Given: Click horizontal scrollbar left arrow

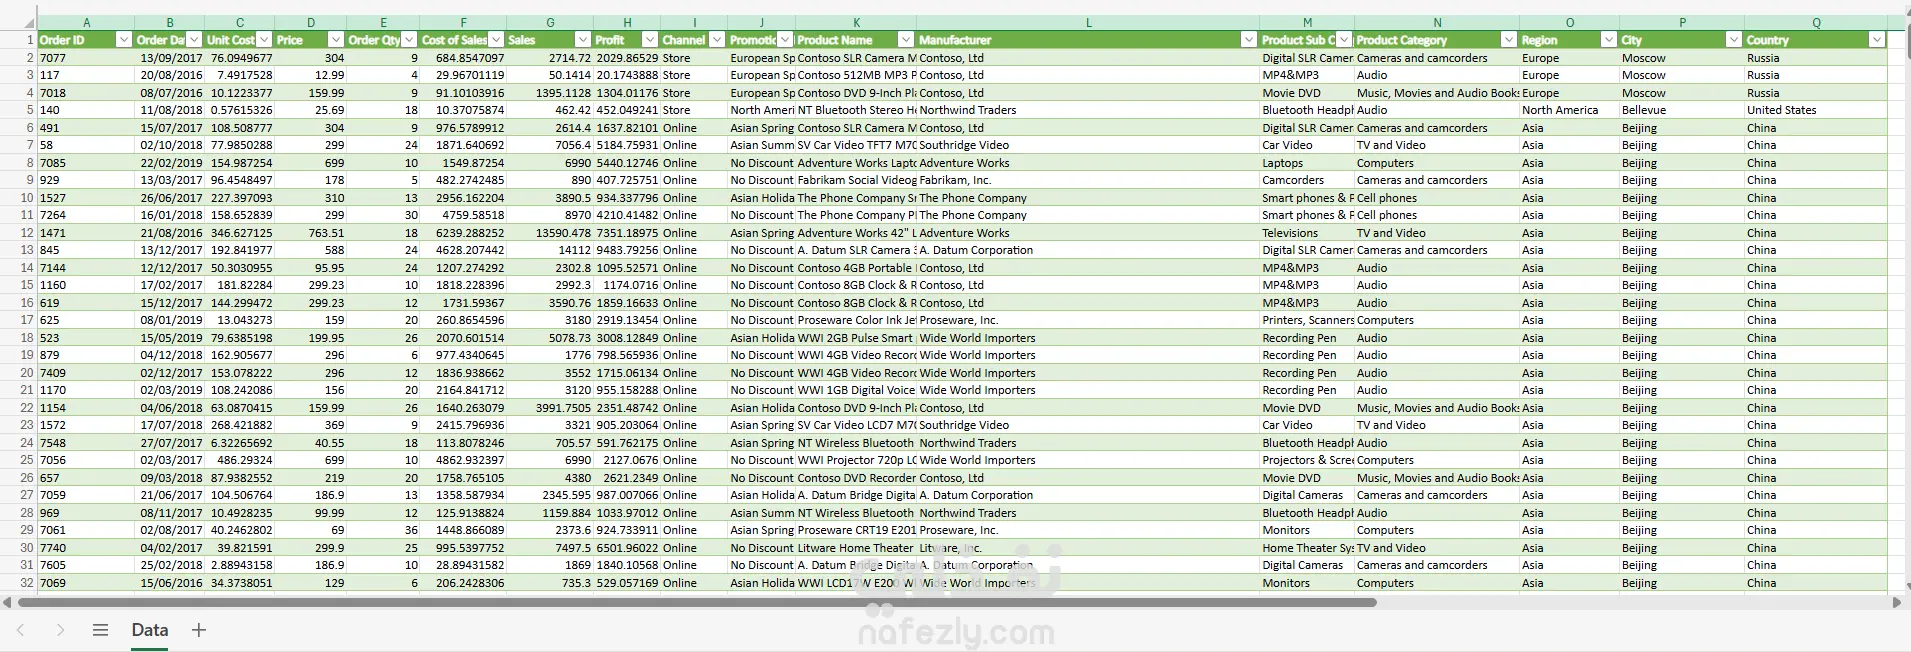Looking at the screenshot, I should pyautogui.click(x=8, y=602).
